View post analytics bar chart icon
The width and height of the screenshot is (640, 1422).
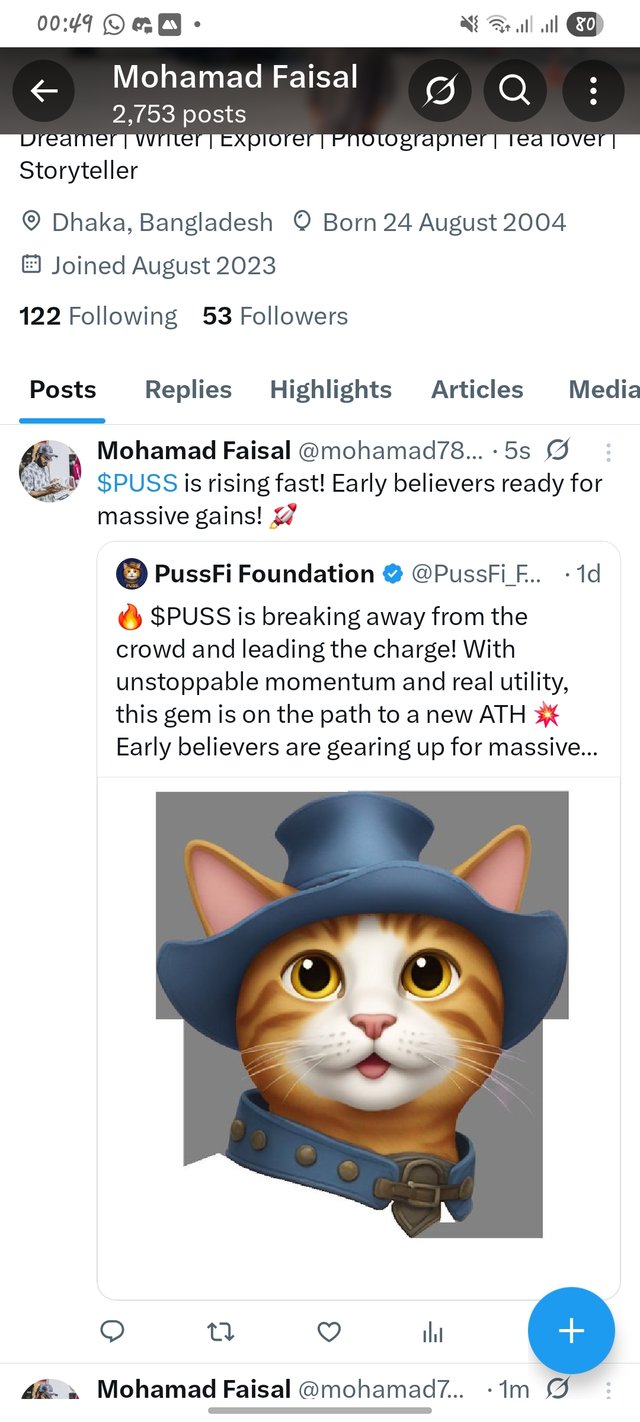(x=433, y=1331)
